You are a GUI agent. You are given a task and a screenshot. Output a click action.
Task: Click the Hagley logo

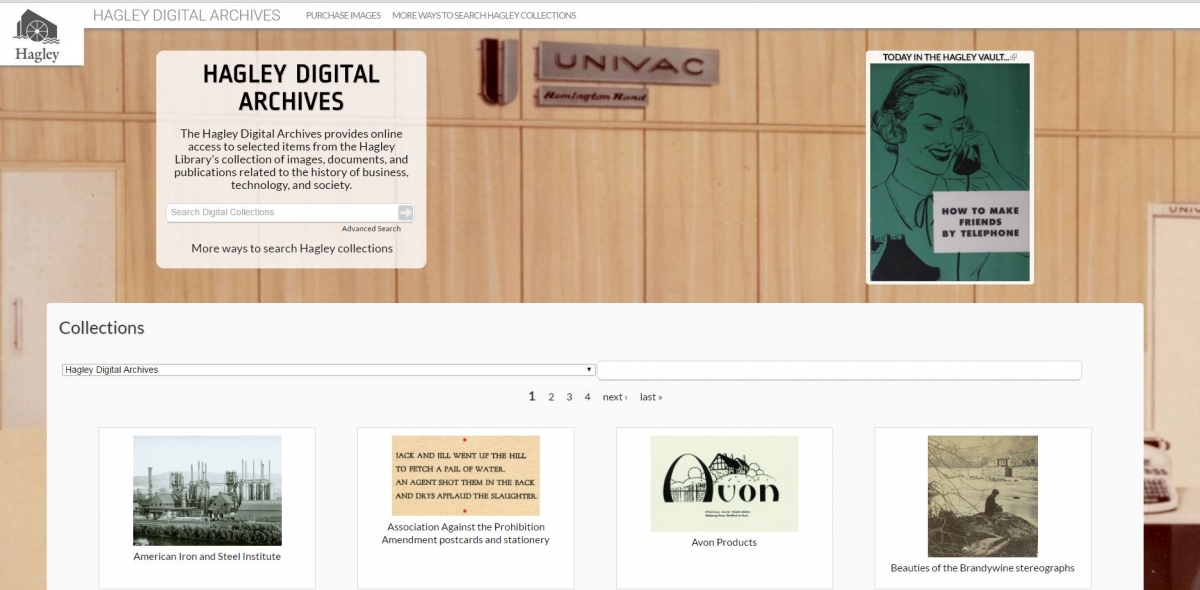click(37, 34)
